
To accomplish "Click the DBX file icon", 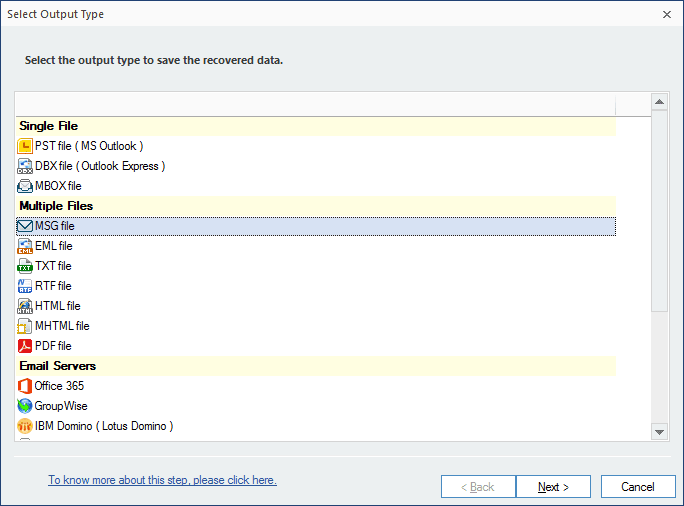I will pos(25,166).
